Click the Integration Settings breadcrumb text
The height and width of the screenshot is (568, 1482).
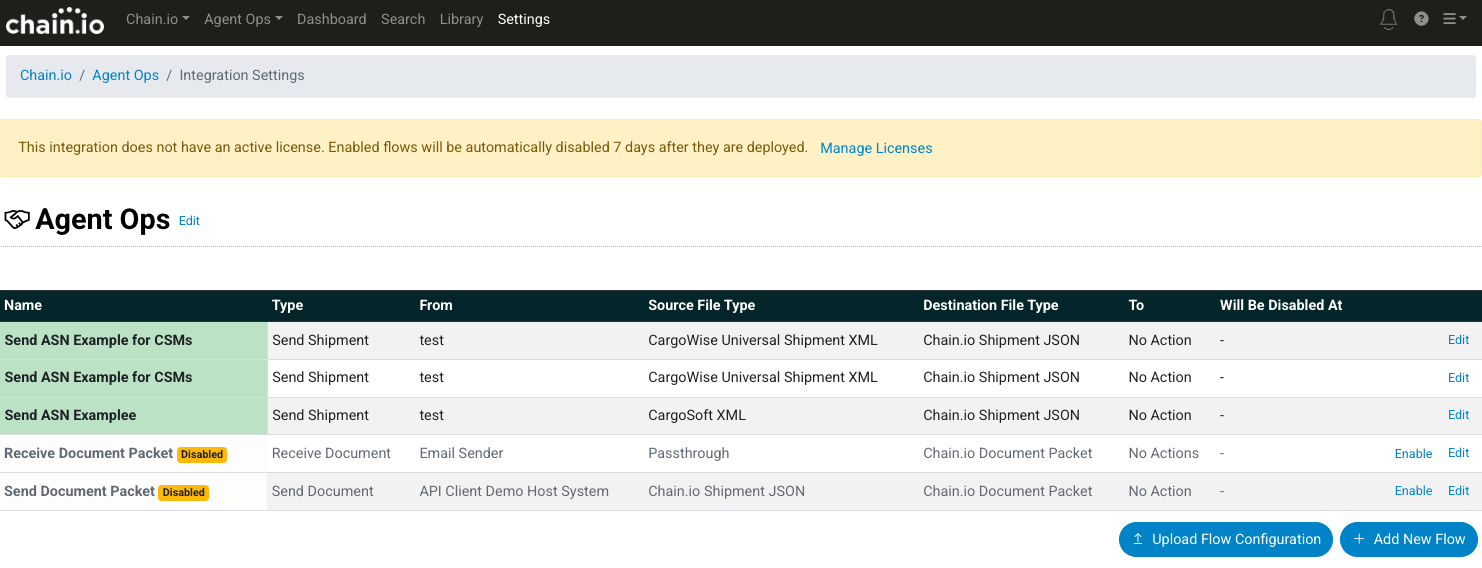pos(242,75)
